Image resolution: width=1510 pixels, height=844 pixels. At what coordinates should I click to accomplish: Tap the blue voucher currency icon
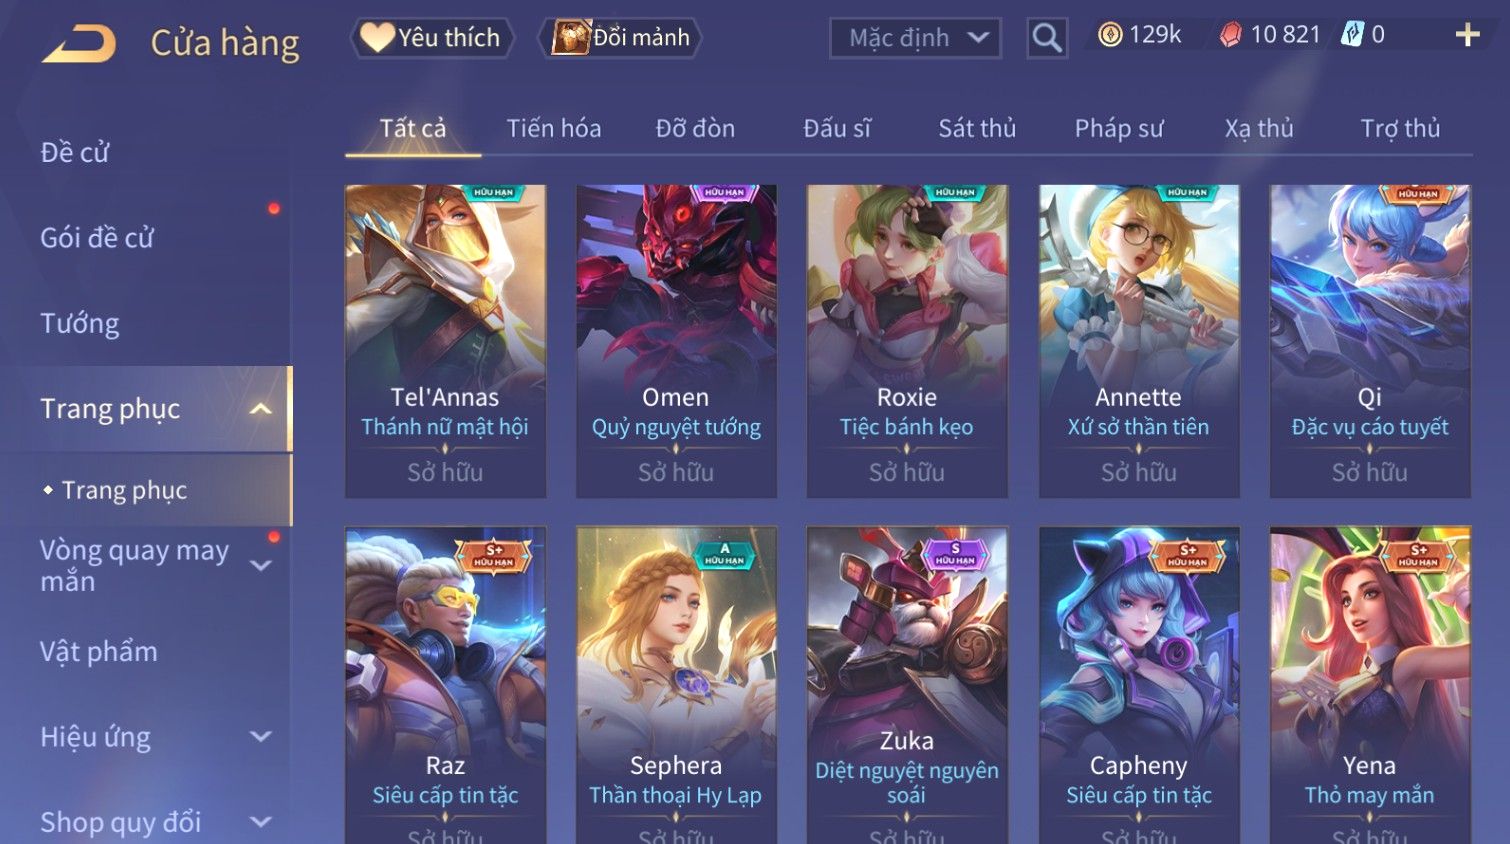point(1352,34)
